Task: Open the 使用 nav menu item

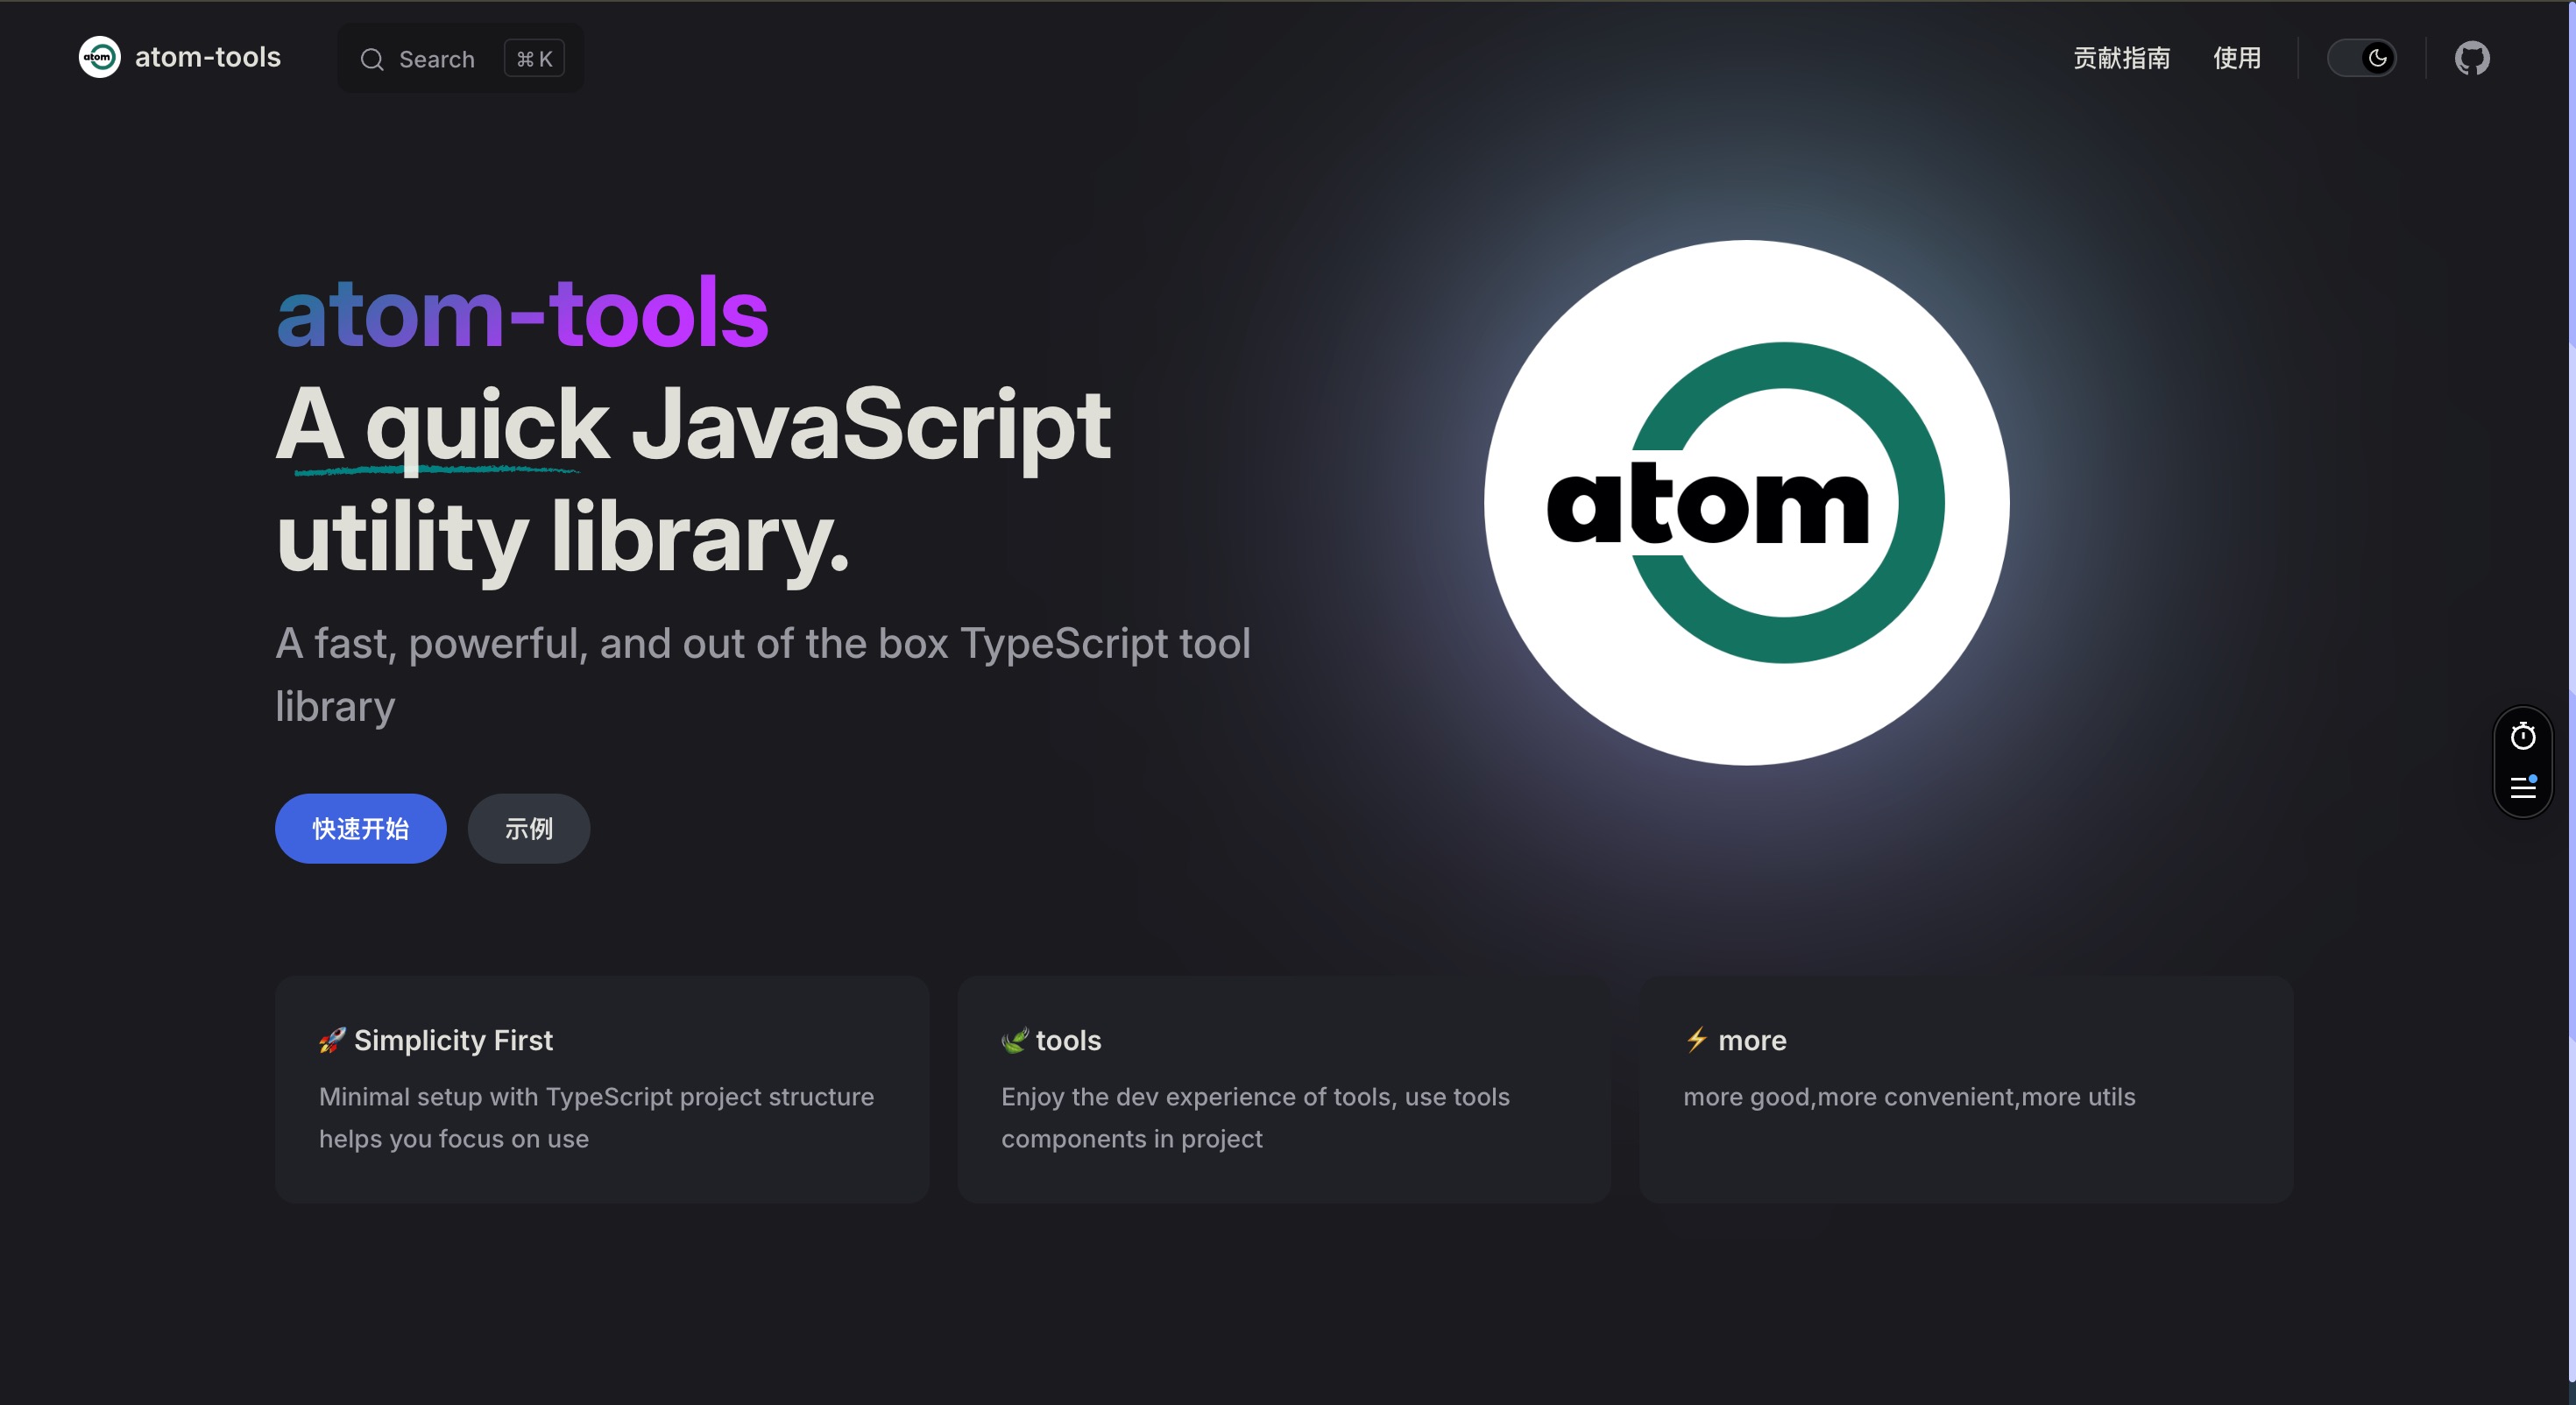Action: 2236,58
